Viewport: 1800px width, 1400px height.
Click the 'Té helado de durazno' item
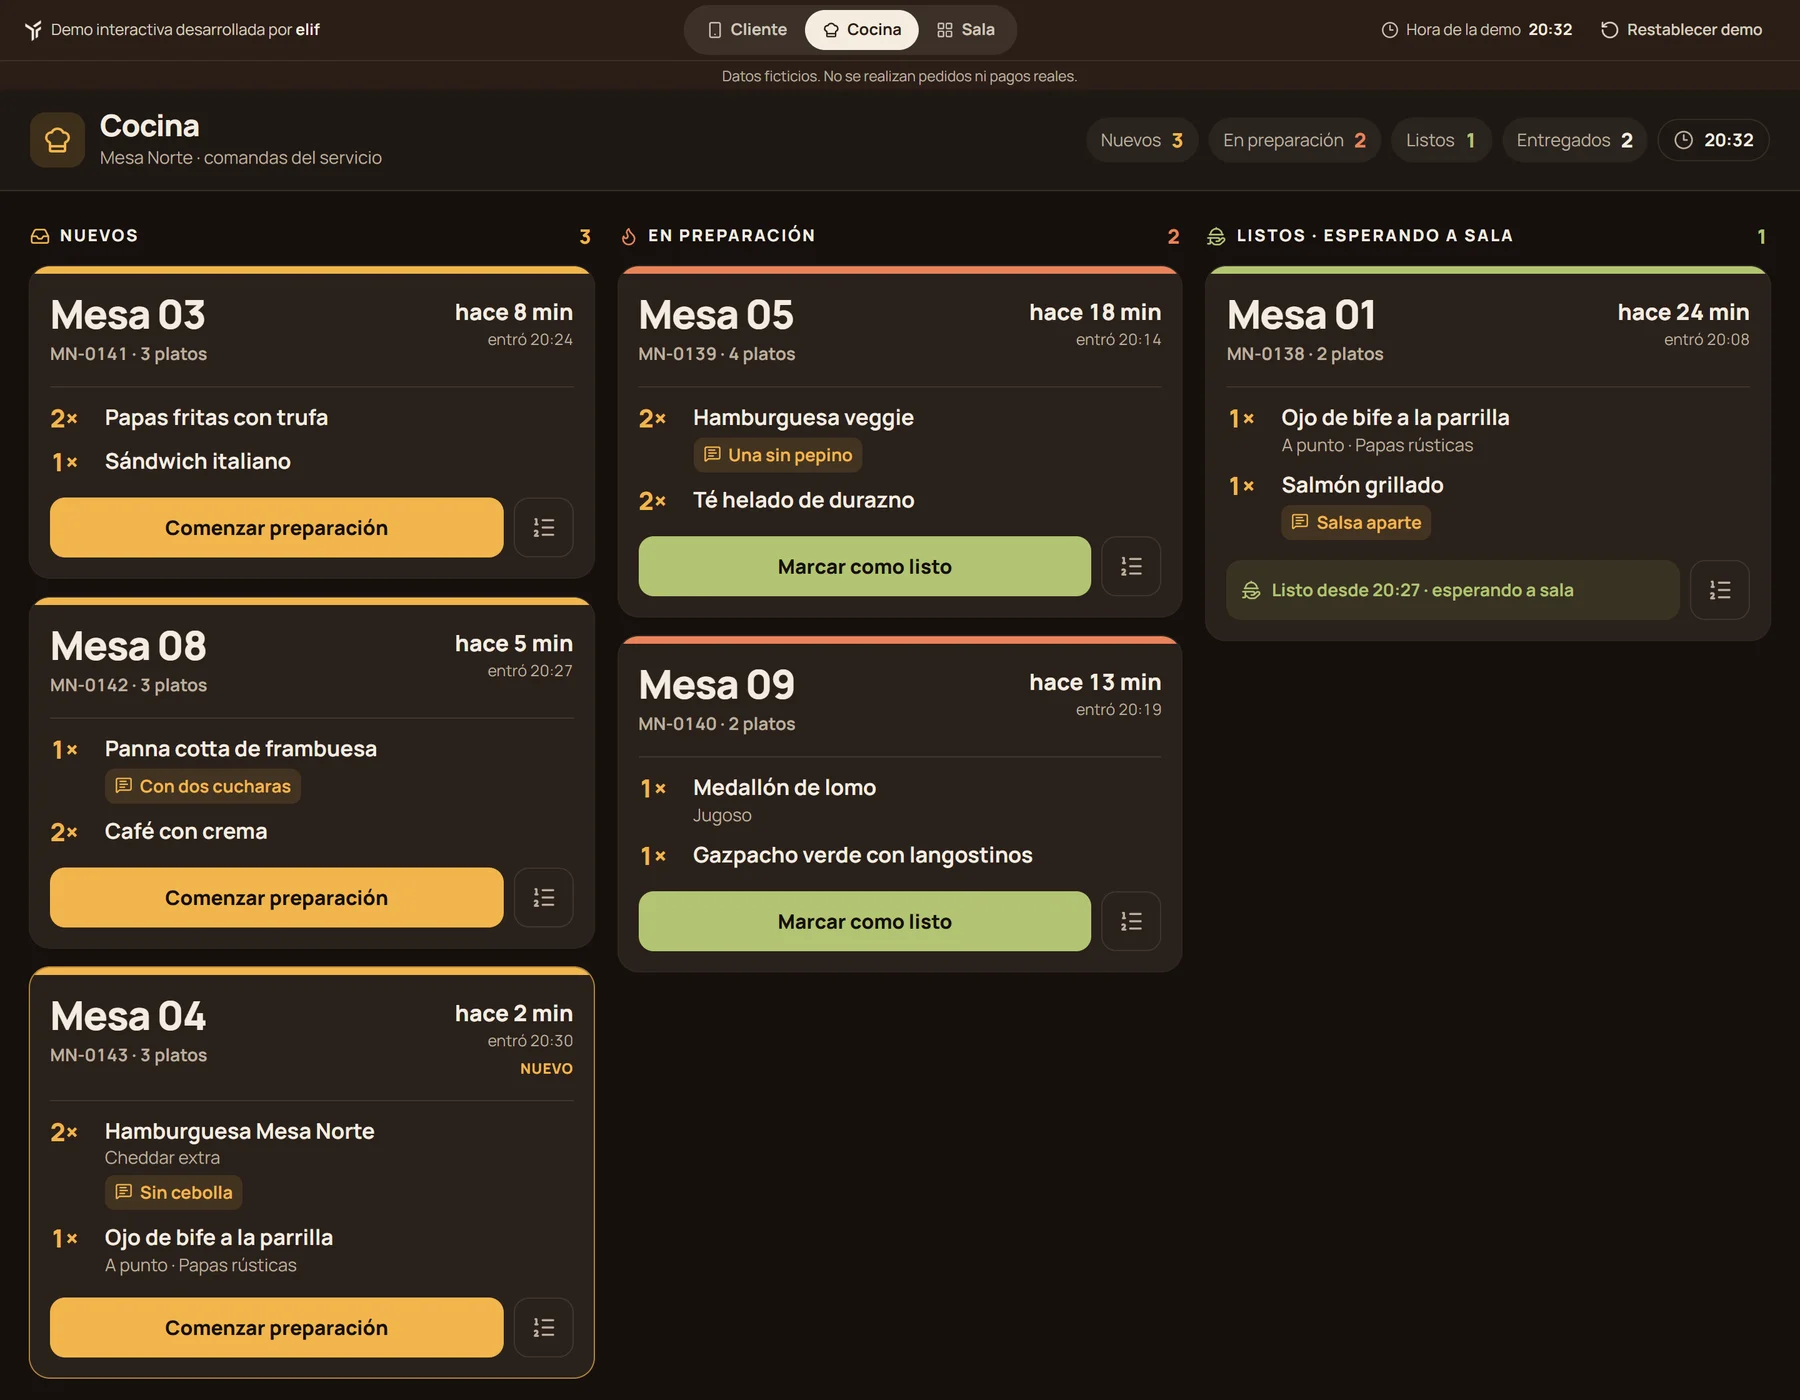pyautogui.click(x=804, y=500)
